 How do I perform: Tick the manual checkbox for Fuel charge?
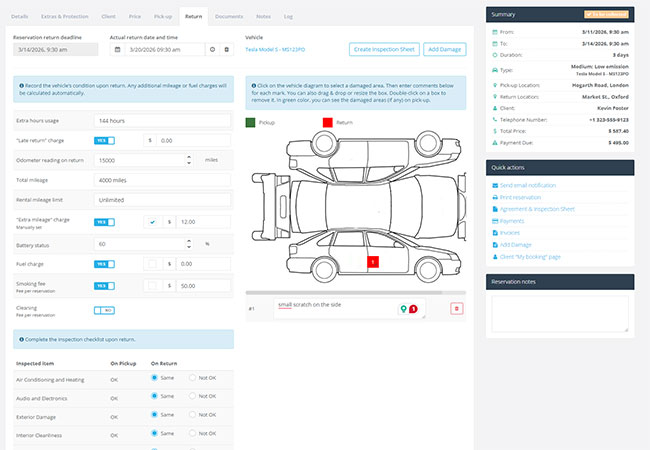pyautogui.click(x=153, y=264)
